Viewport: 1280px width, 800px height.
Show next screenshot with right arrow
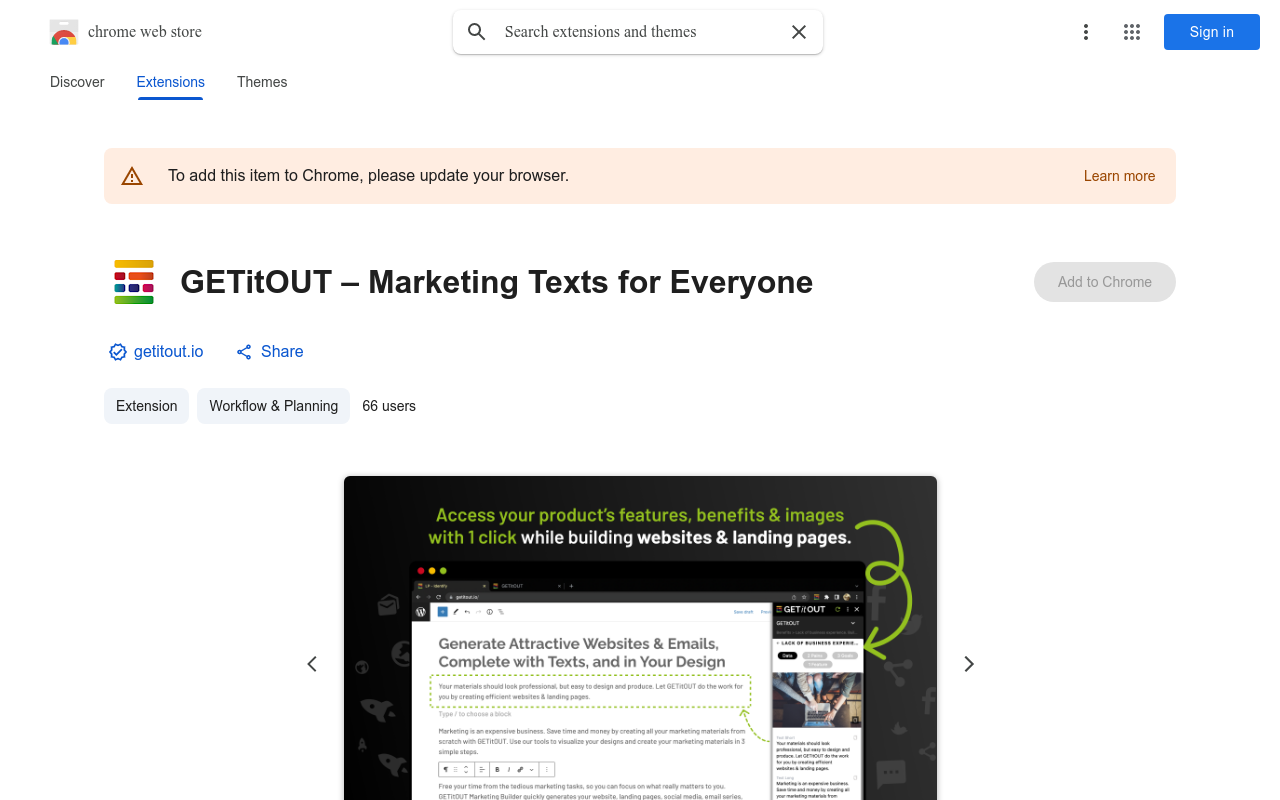click(968, 664)
